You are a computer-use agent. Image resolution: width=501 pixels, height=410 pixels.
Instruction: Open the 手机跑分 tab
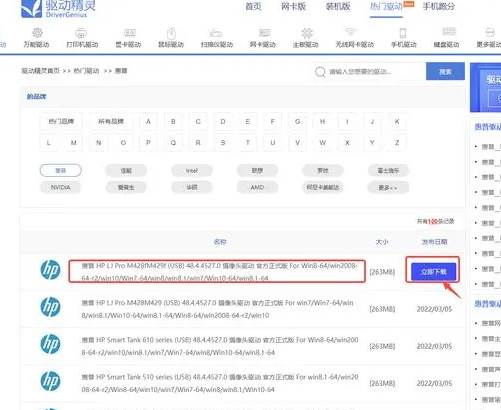pyautogui.click(x=439, y=6)
